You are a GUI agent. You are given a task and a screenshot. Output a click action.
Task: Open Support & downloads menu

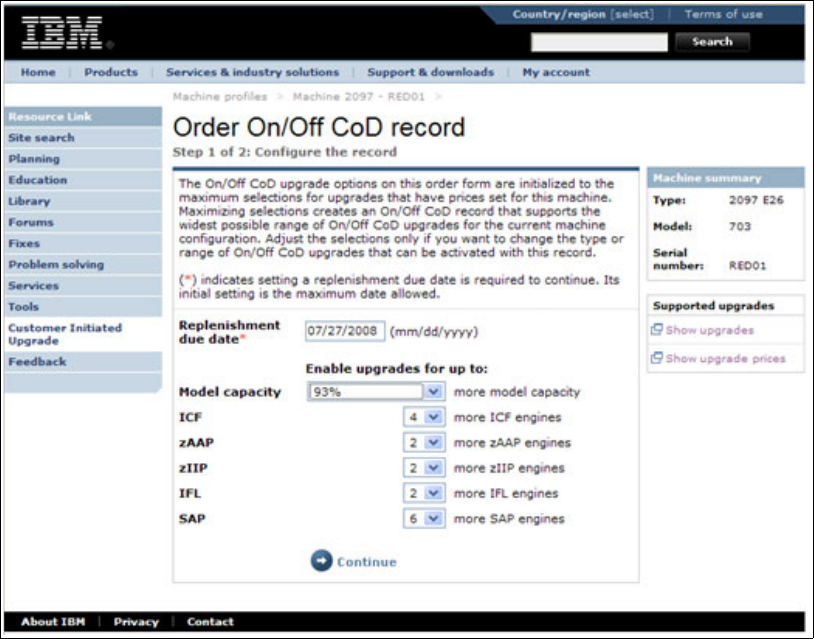[x=430, y=72]
